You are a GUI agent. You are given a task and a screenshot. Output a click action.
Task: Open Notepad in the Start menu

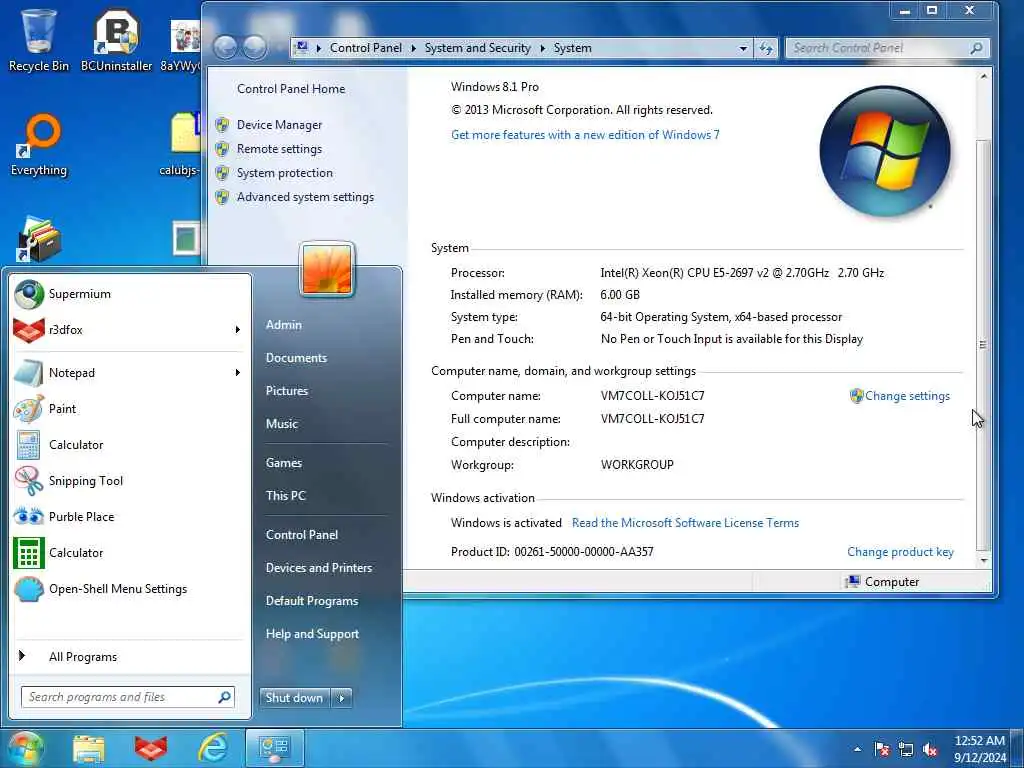click(x=129, y=373)
